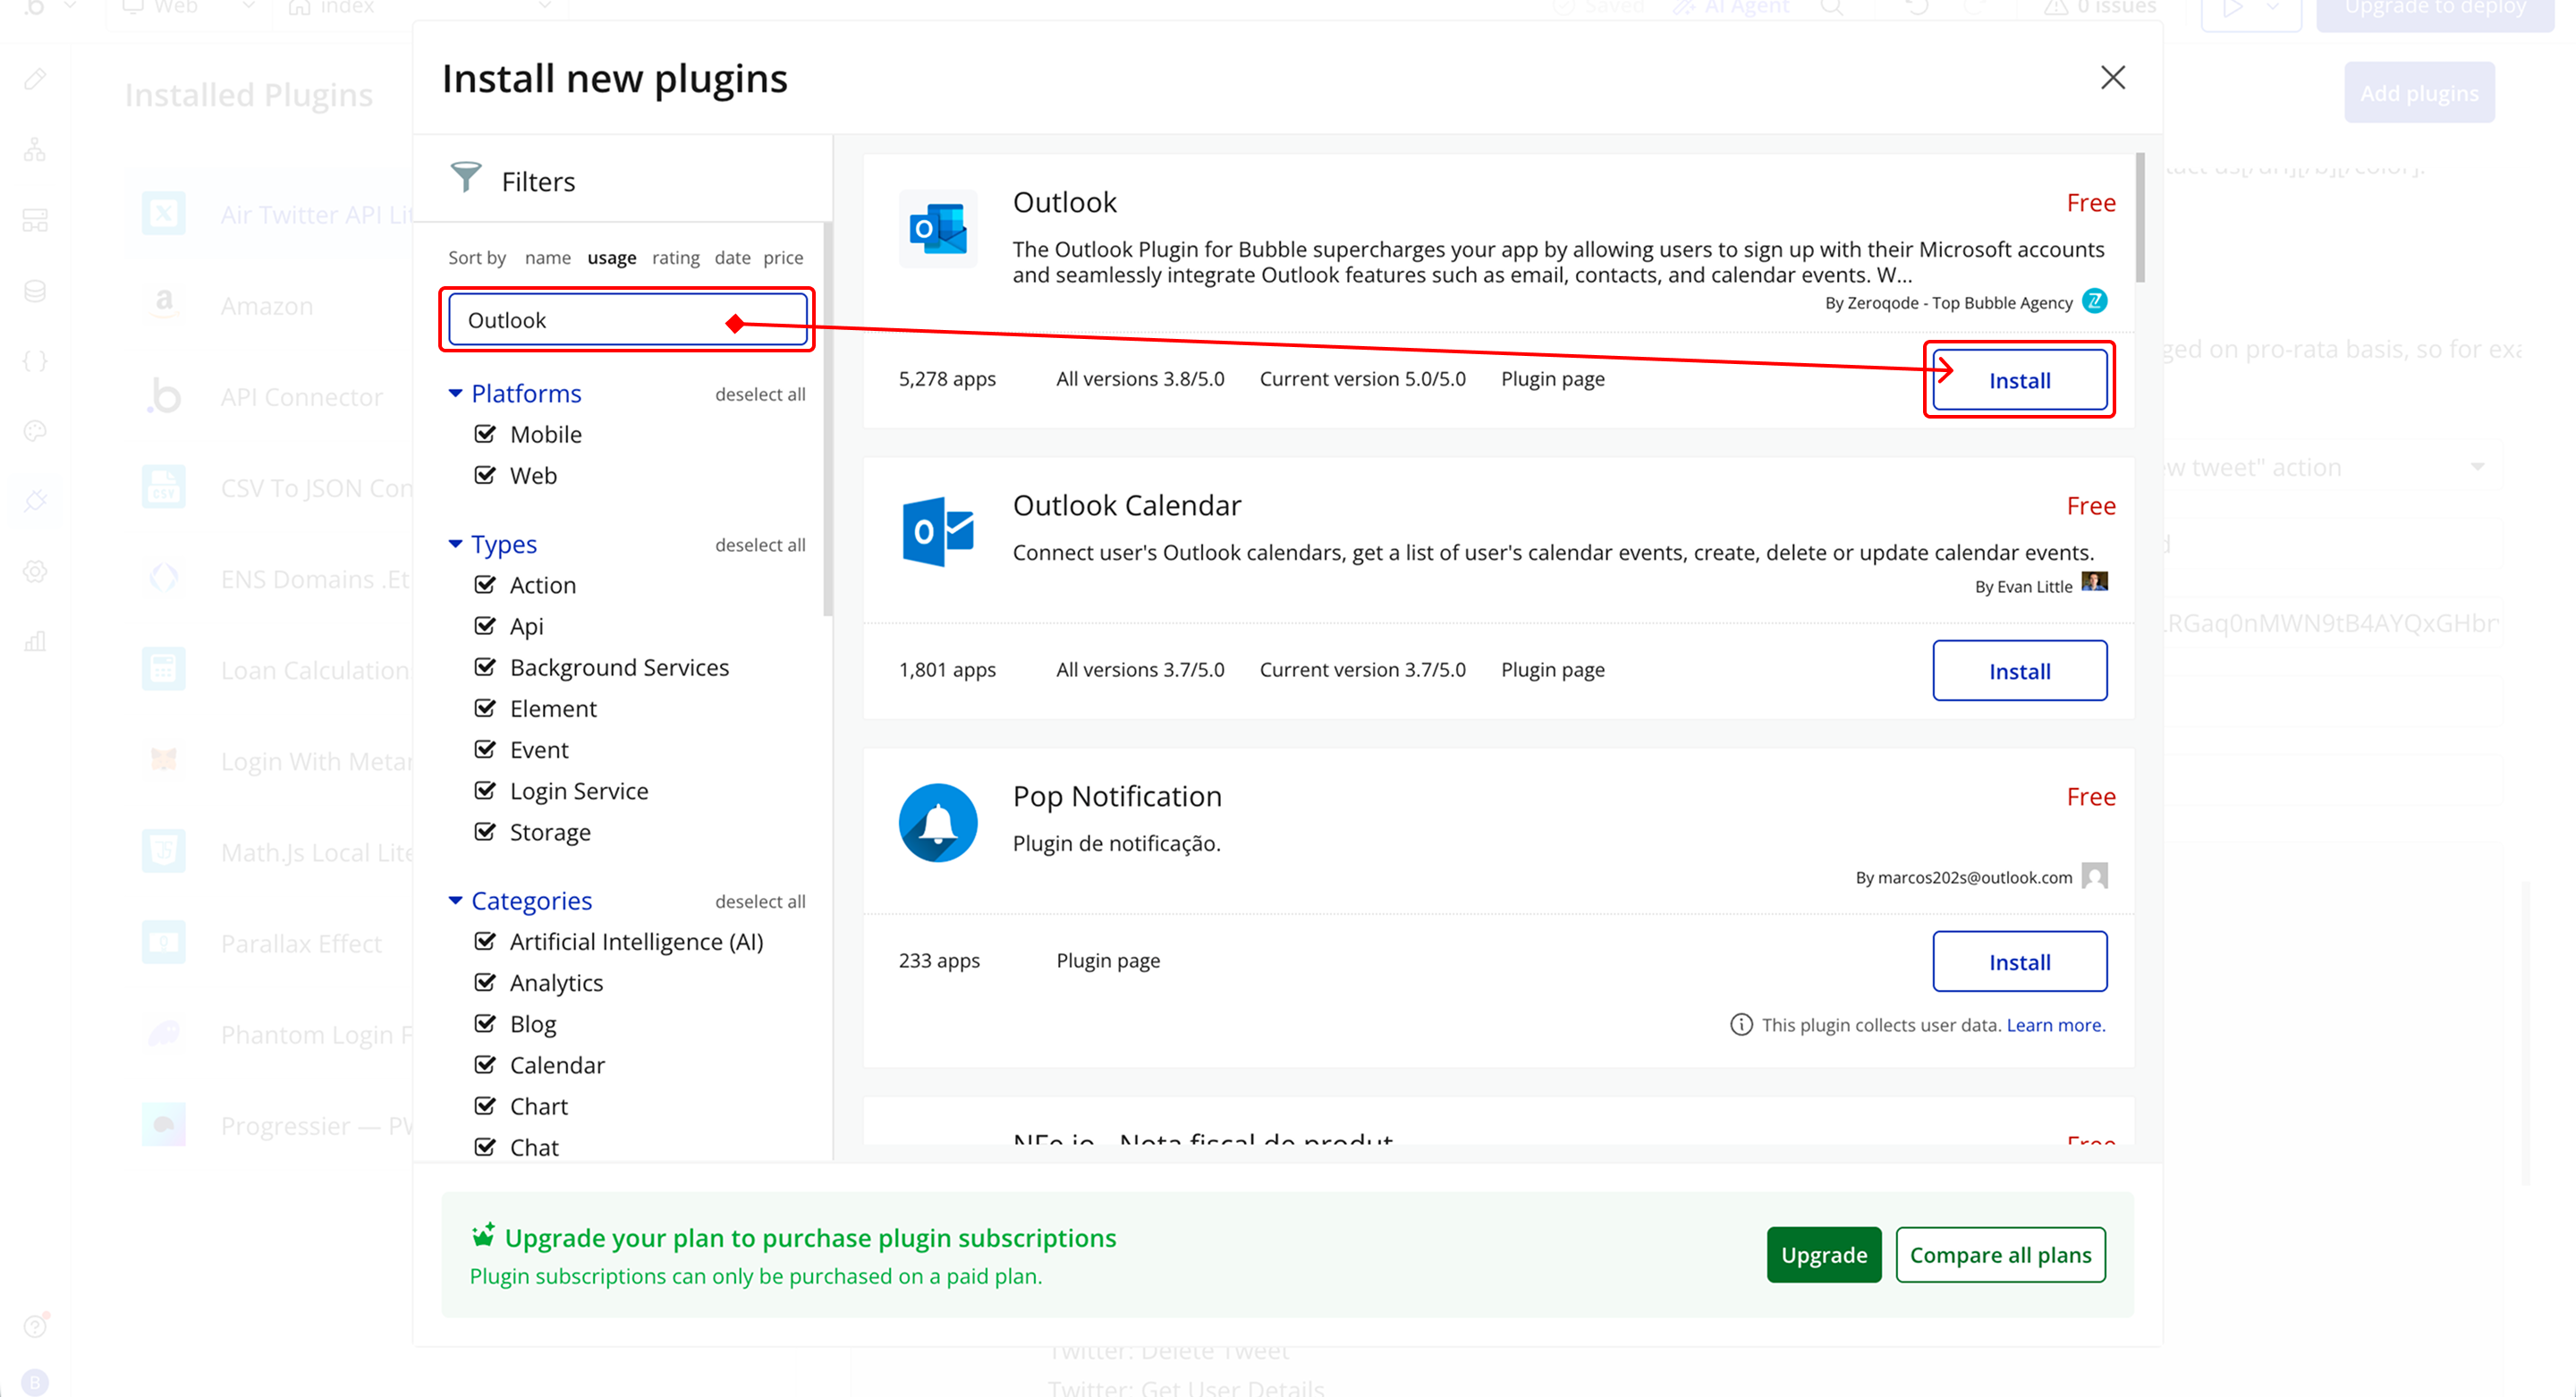The width and height of the screenshot is (2576, 1397).
Task: Open the Learn more link
Action: coord(2055,1025)
